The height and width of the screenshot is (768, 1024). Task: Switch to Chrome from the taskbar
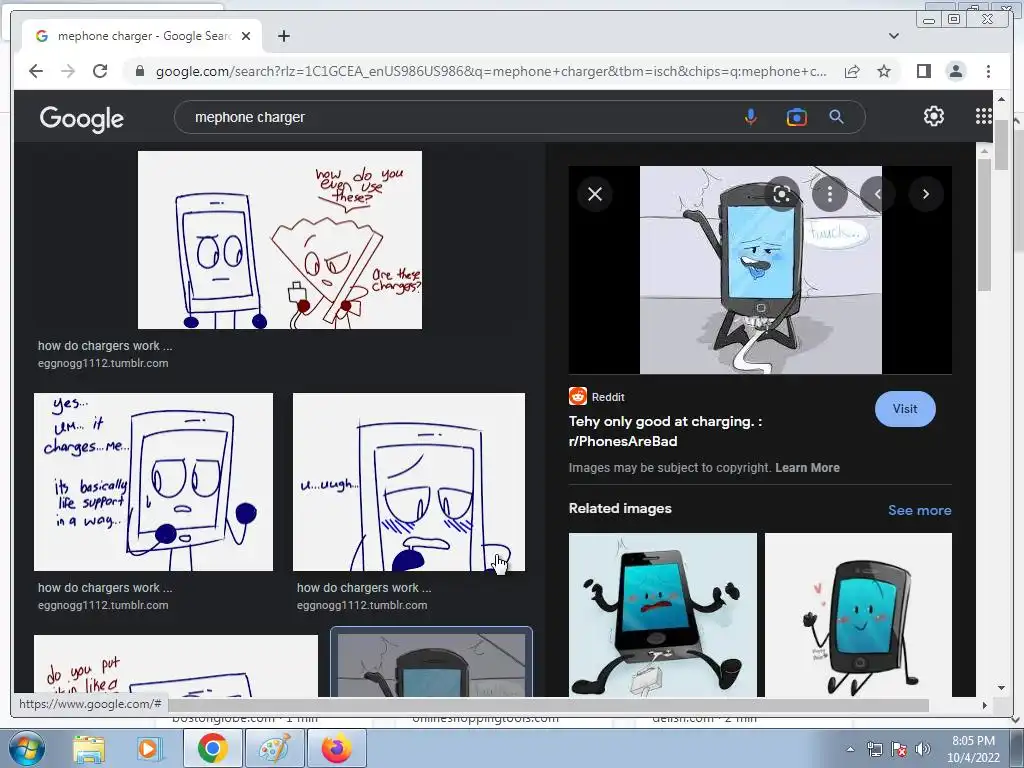click(x=212, y=748)
